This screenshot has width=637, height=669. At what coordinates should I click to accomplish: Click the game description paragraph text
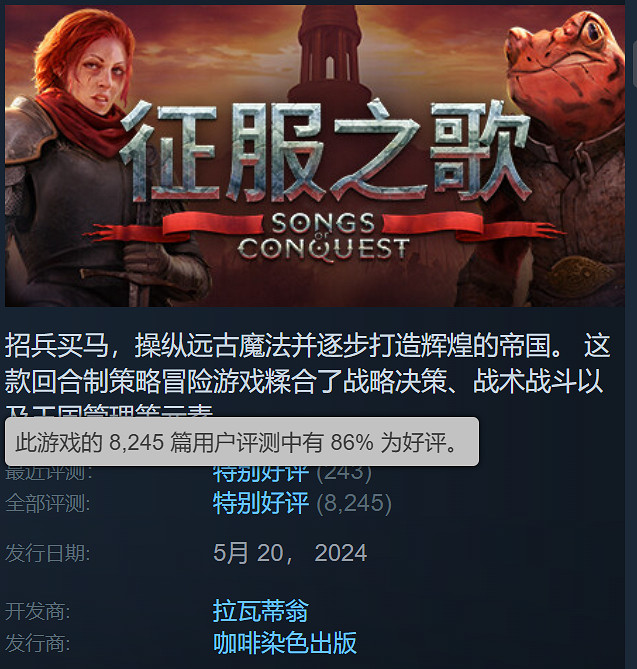pyautogui.click(x=307, y=375)
